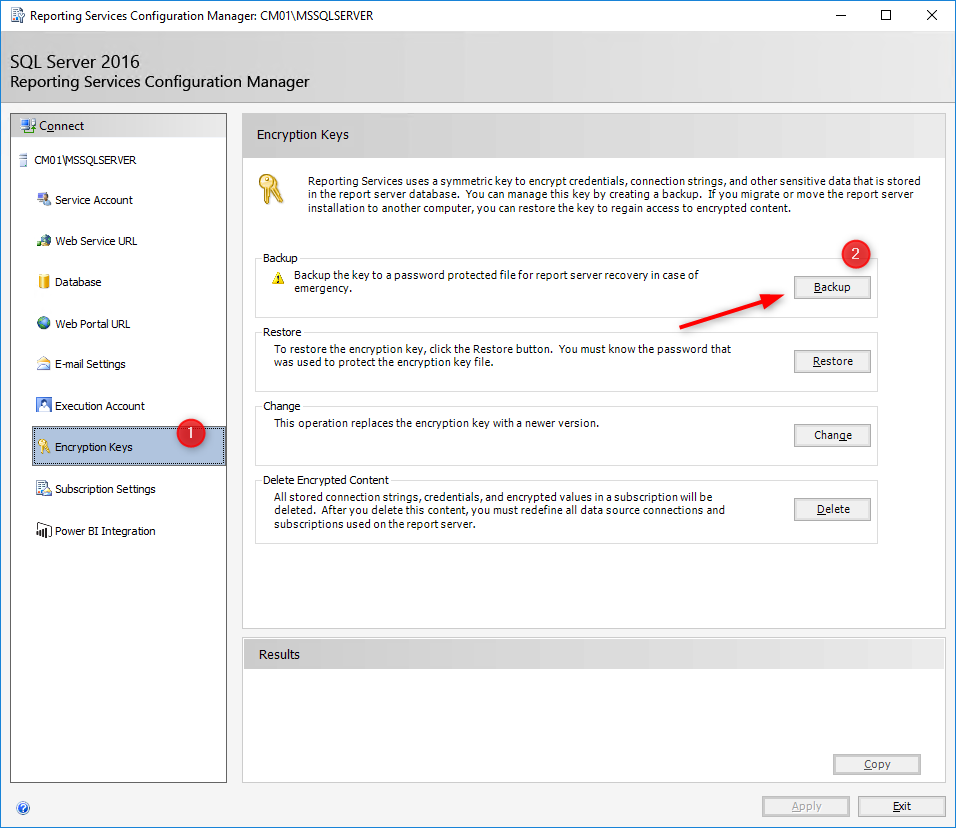Screen dimensions: 956x828
Task: Click the Web Portal URL globe icon
Action: 44,323
